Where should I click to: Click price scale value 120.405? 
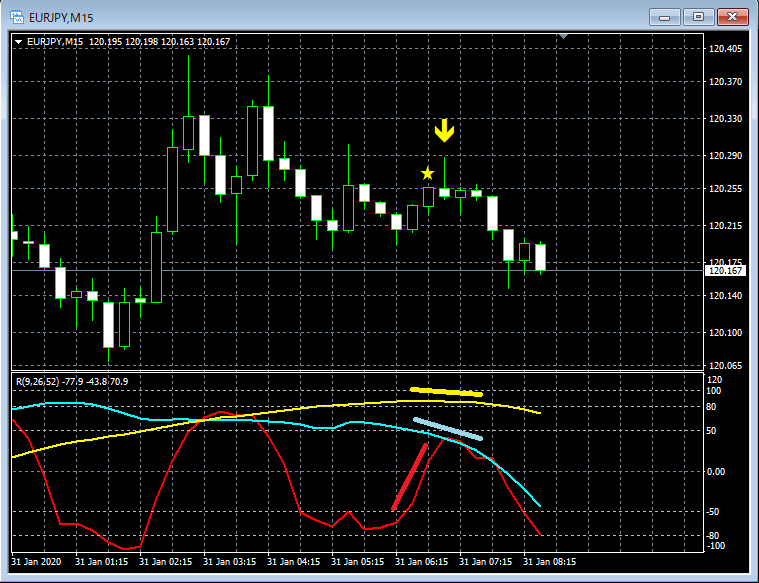pyautogui.click(x=725, y=48)
